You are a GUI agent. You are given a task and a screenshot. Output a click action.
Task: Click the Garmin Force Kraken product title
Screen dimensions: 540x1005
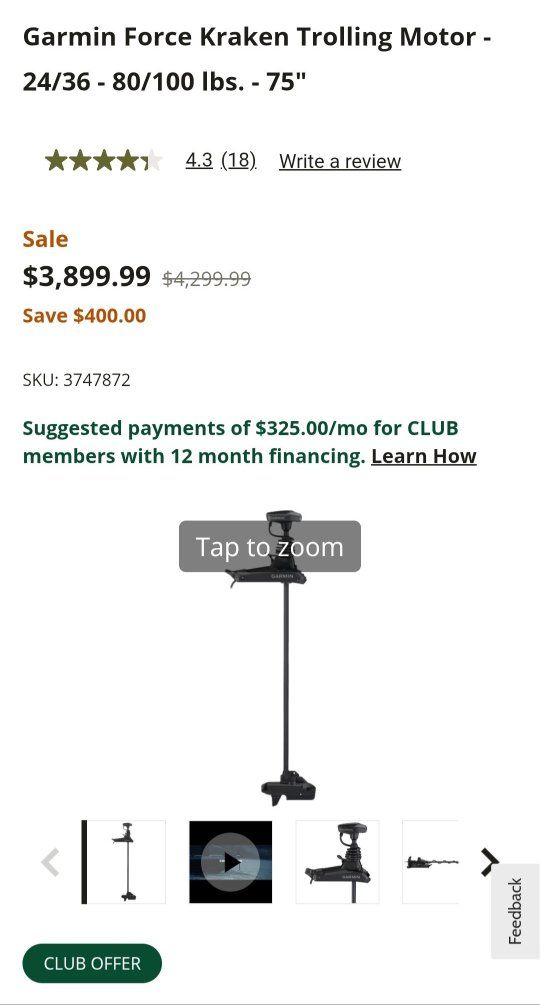coord(257,59)
